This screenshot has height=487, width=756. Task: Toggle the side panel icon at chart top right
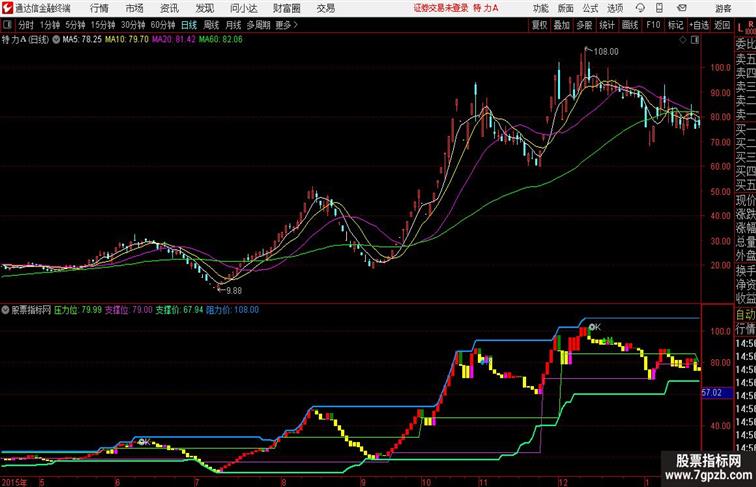click(x=694, y=40)
